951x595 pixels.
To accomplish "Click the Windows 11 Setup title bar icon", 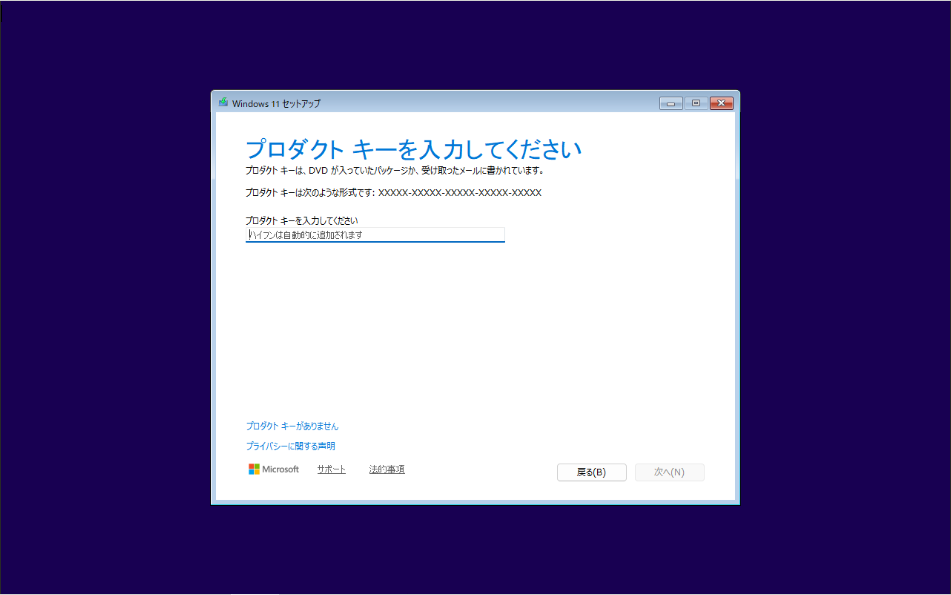I will pyautogui.click(x=222, y=102).
